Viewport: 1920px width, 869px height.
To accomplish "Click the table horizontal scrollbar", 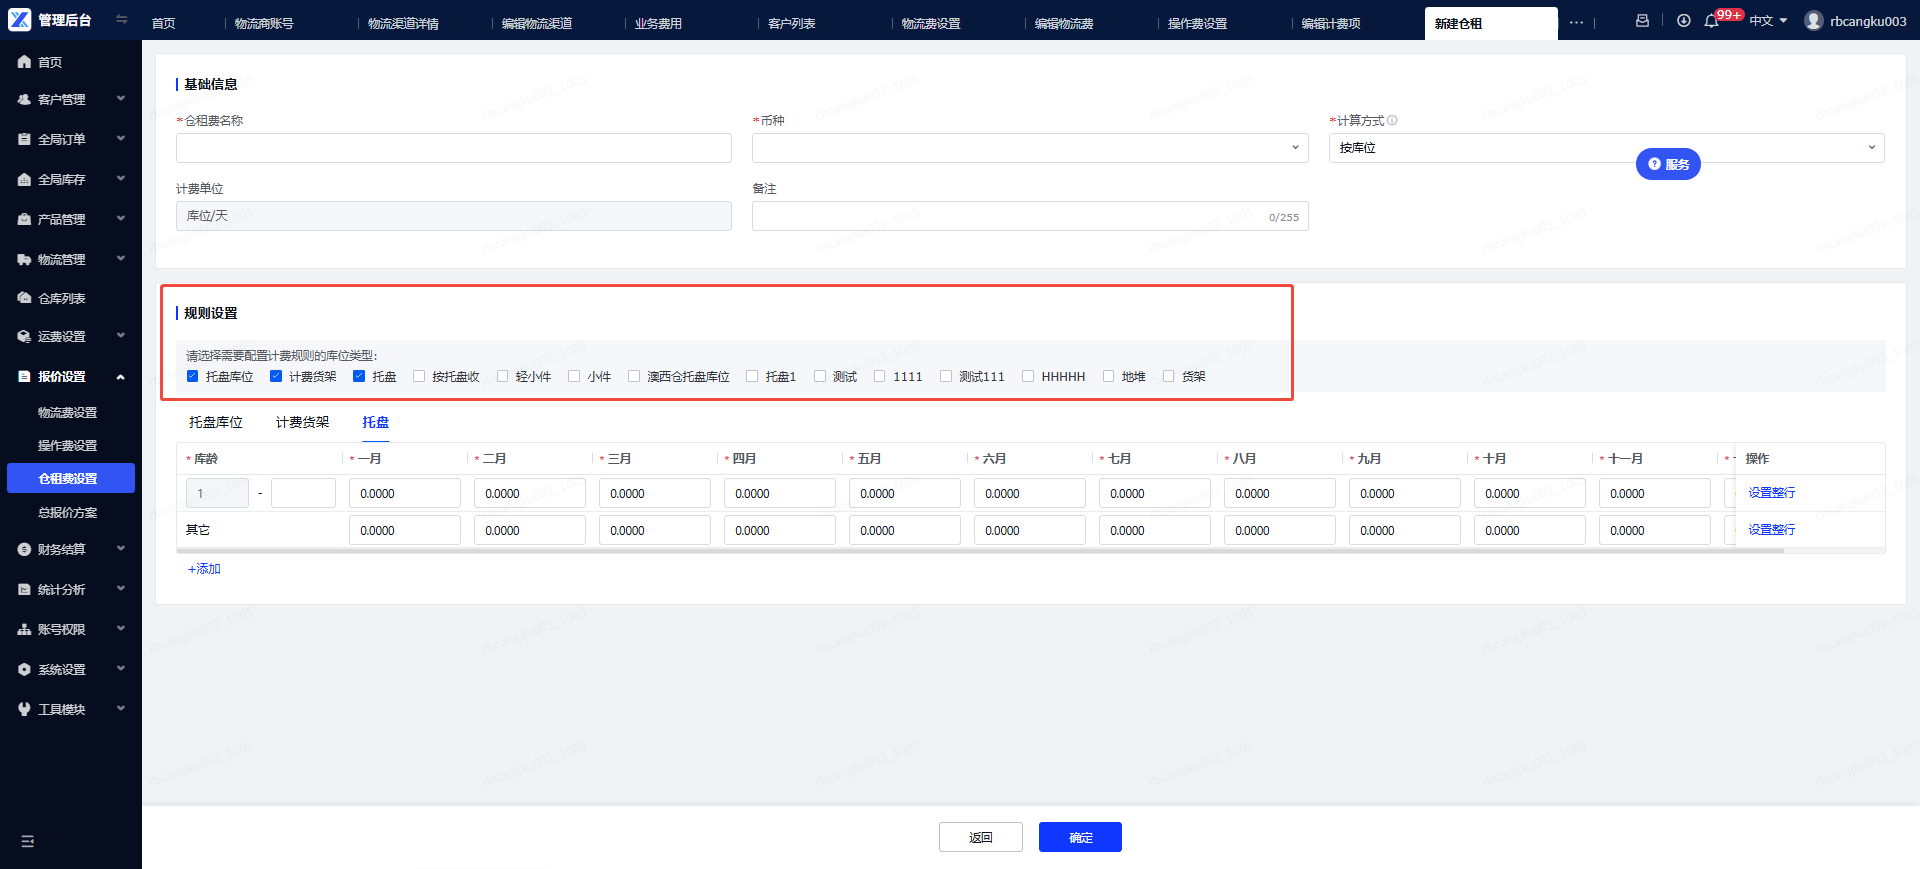I will click(x=980, y=550).
